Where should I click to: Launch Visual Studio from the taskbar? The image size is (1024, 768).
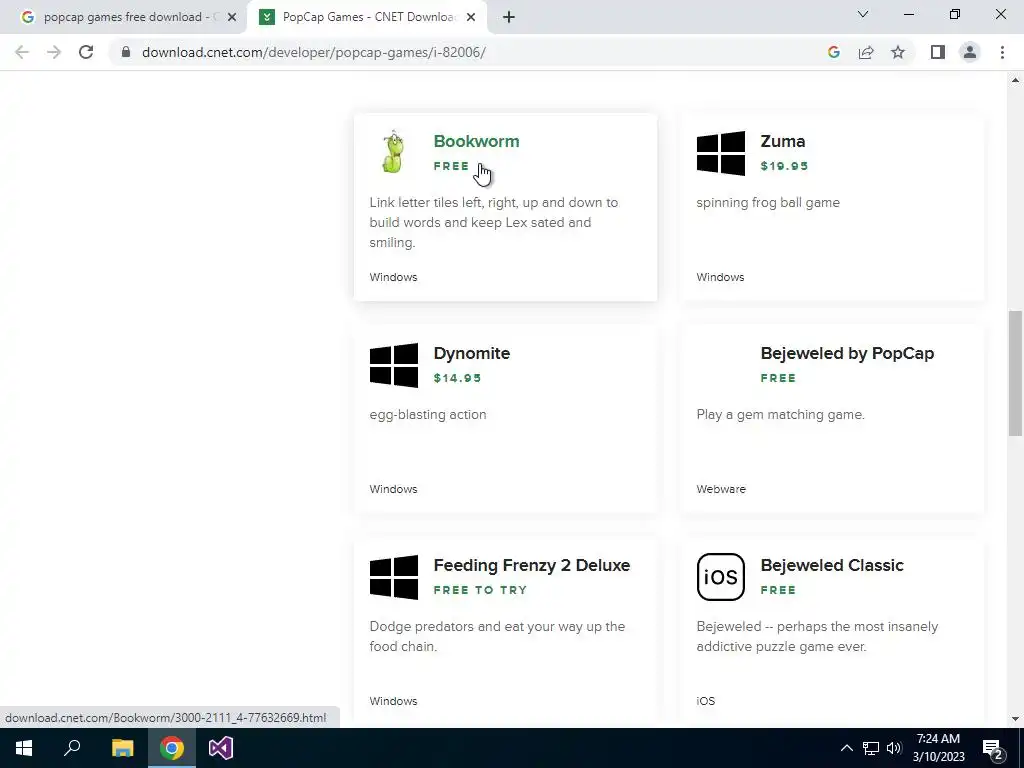pos(221,748)
